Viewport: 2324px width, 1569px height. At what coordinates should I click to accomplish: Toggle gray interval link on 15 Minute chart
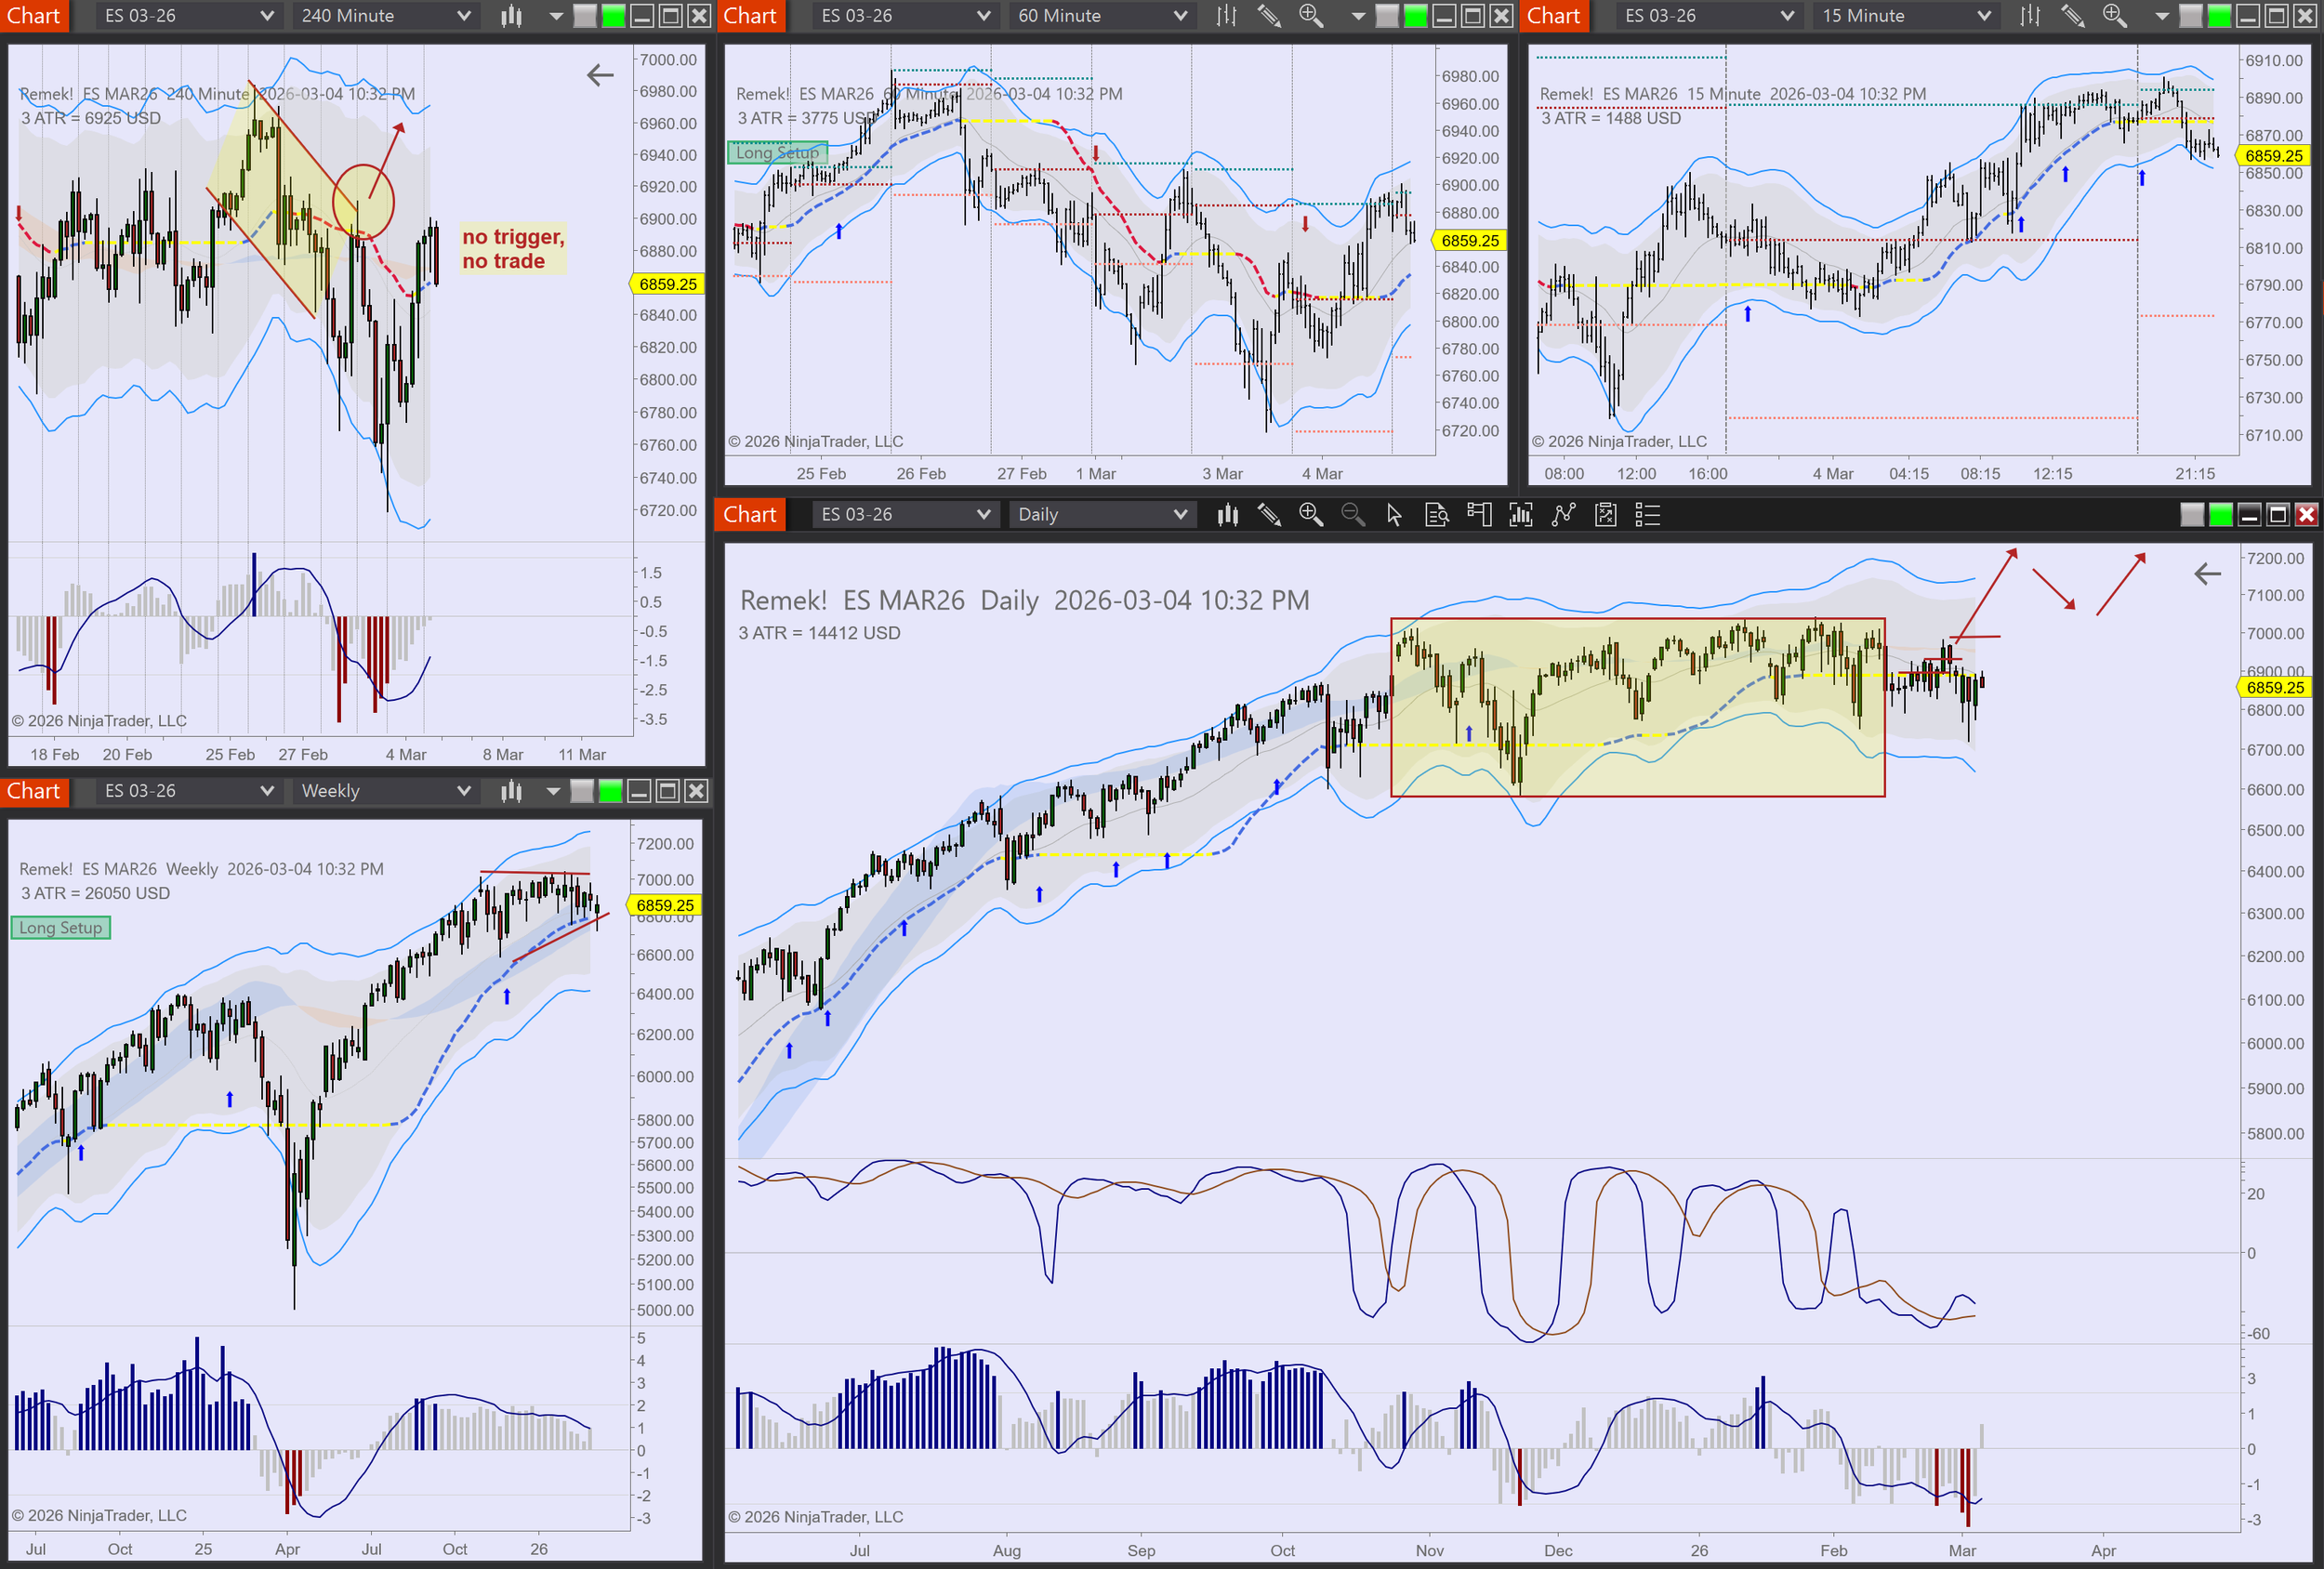pos(2190,16)
